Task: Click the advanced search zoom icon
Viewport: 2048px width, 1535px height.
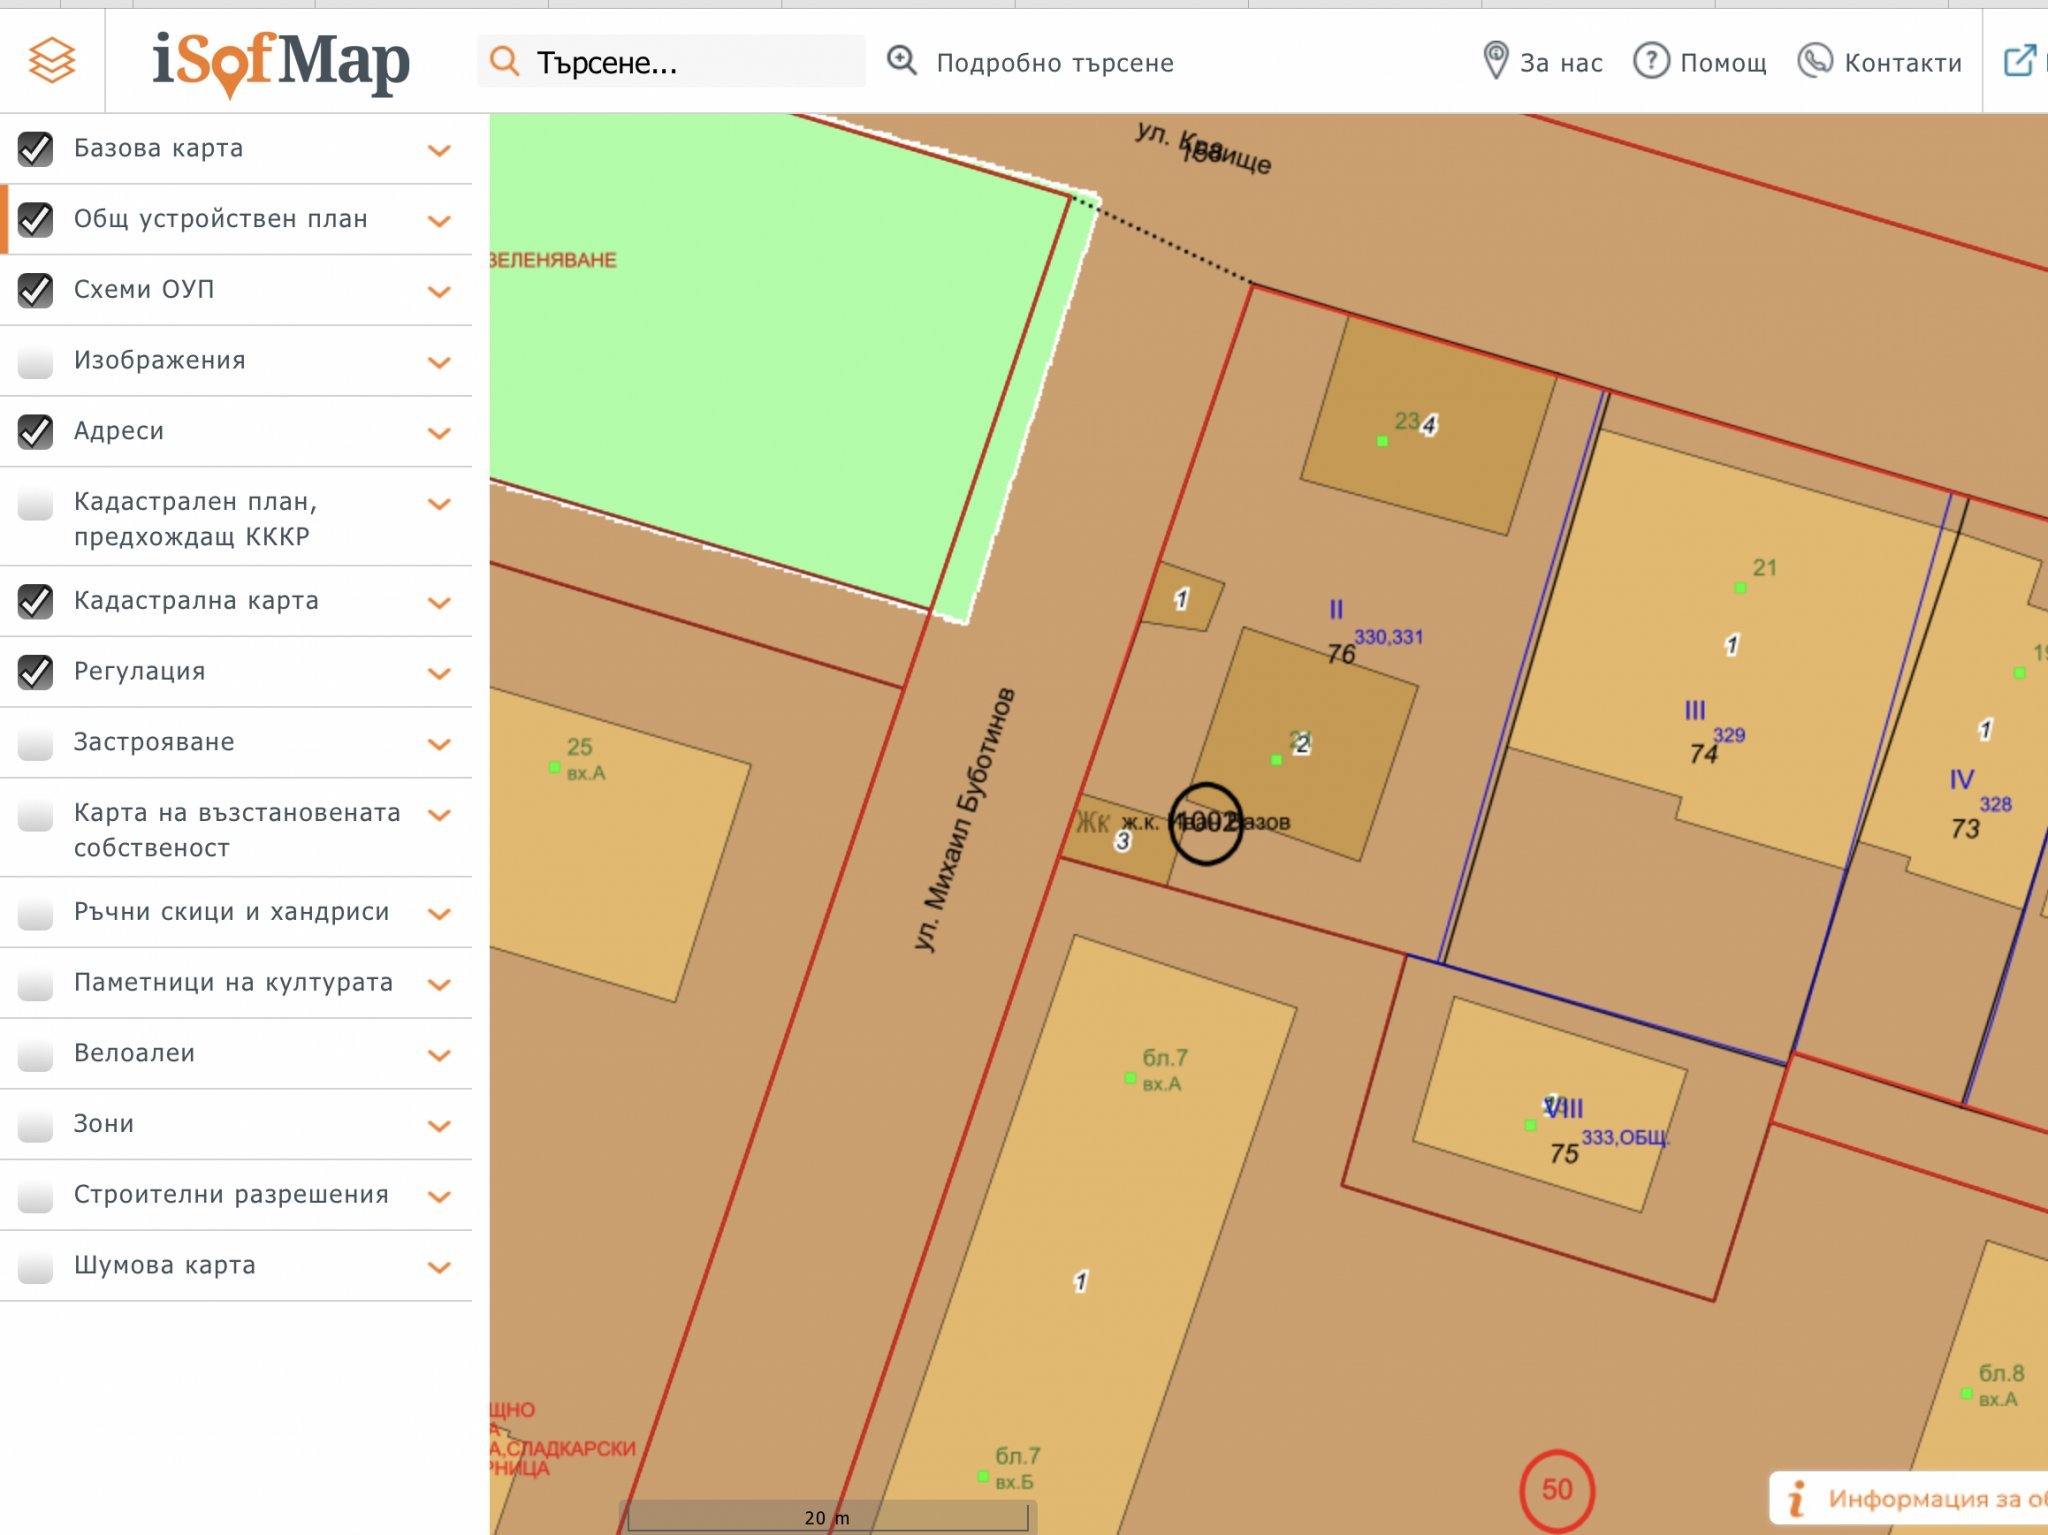Action: coord(902,61)
